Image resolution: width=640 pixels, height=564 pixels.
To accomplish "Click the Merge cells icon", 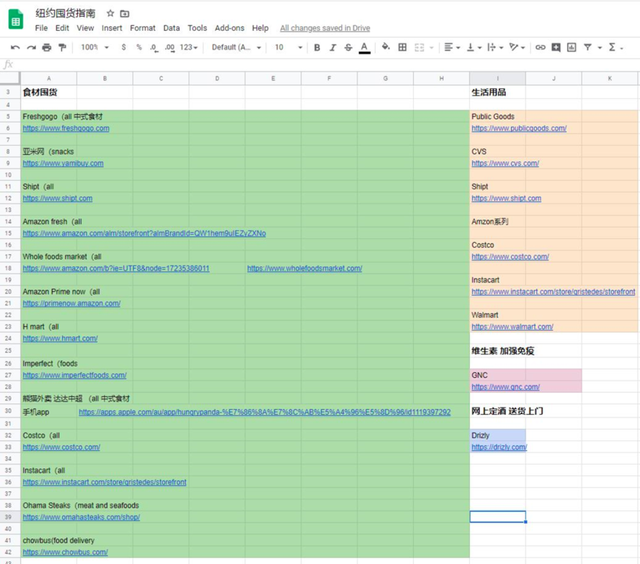I will (419, 48).
